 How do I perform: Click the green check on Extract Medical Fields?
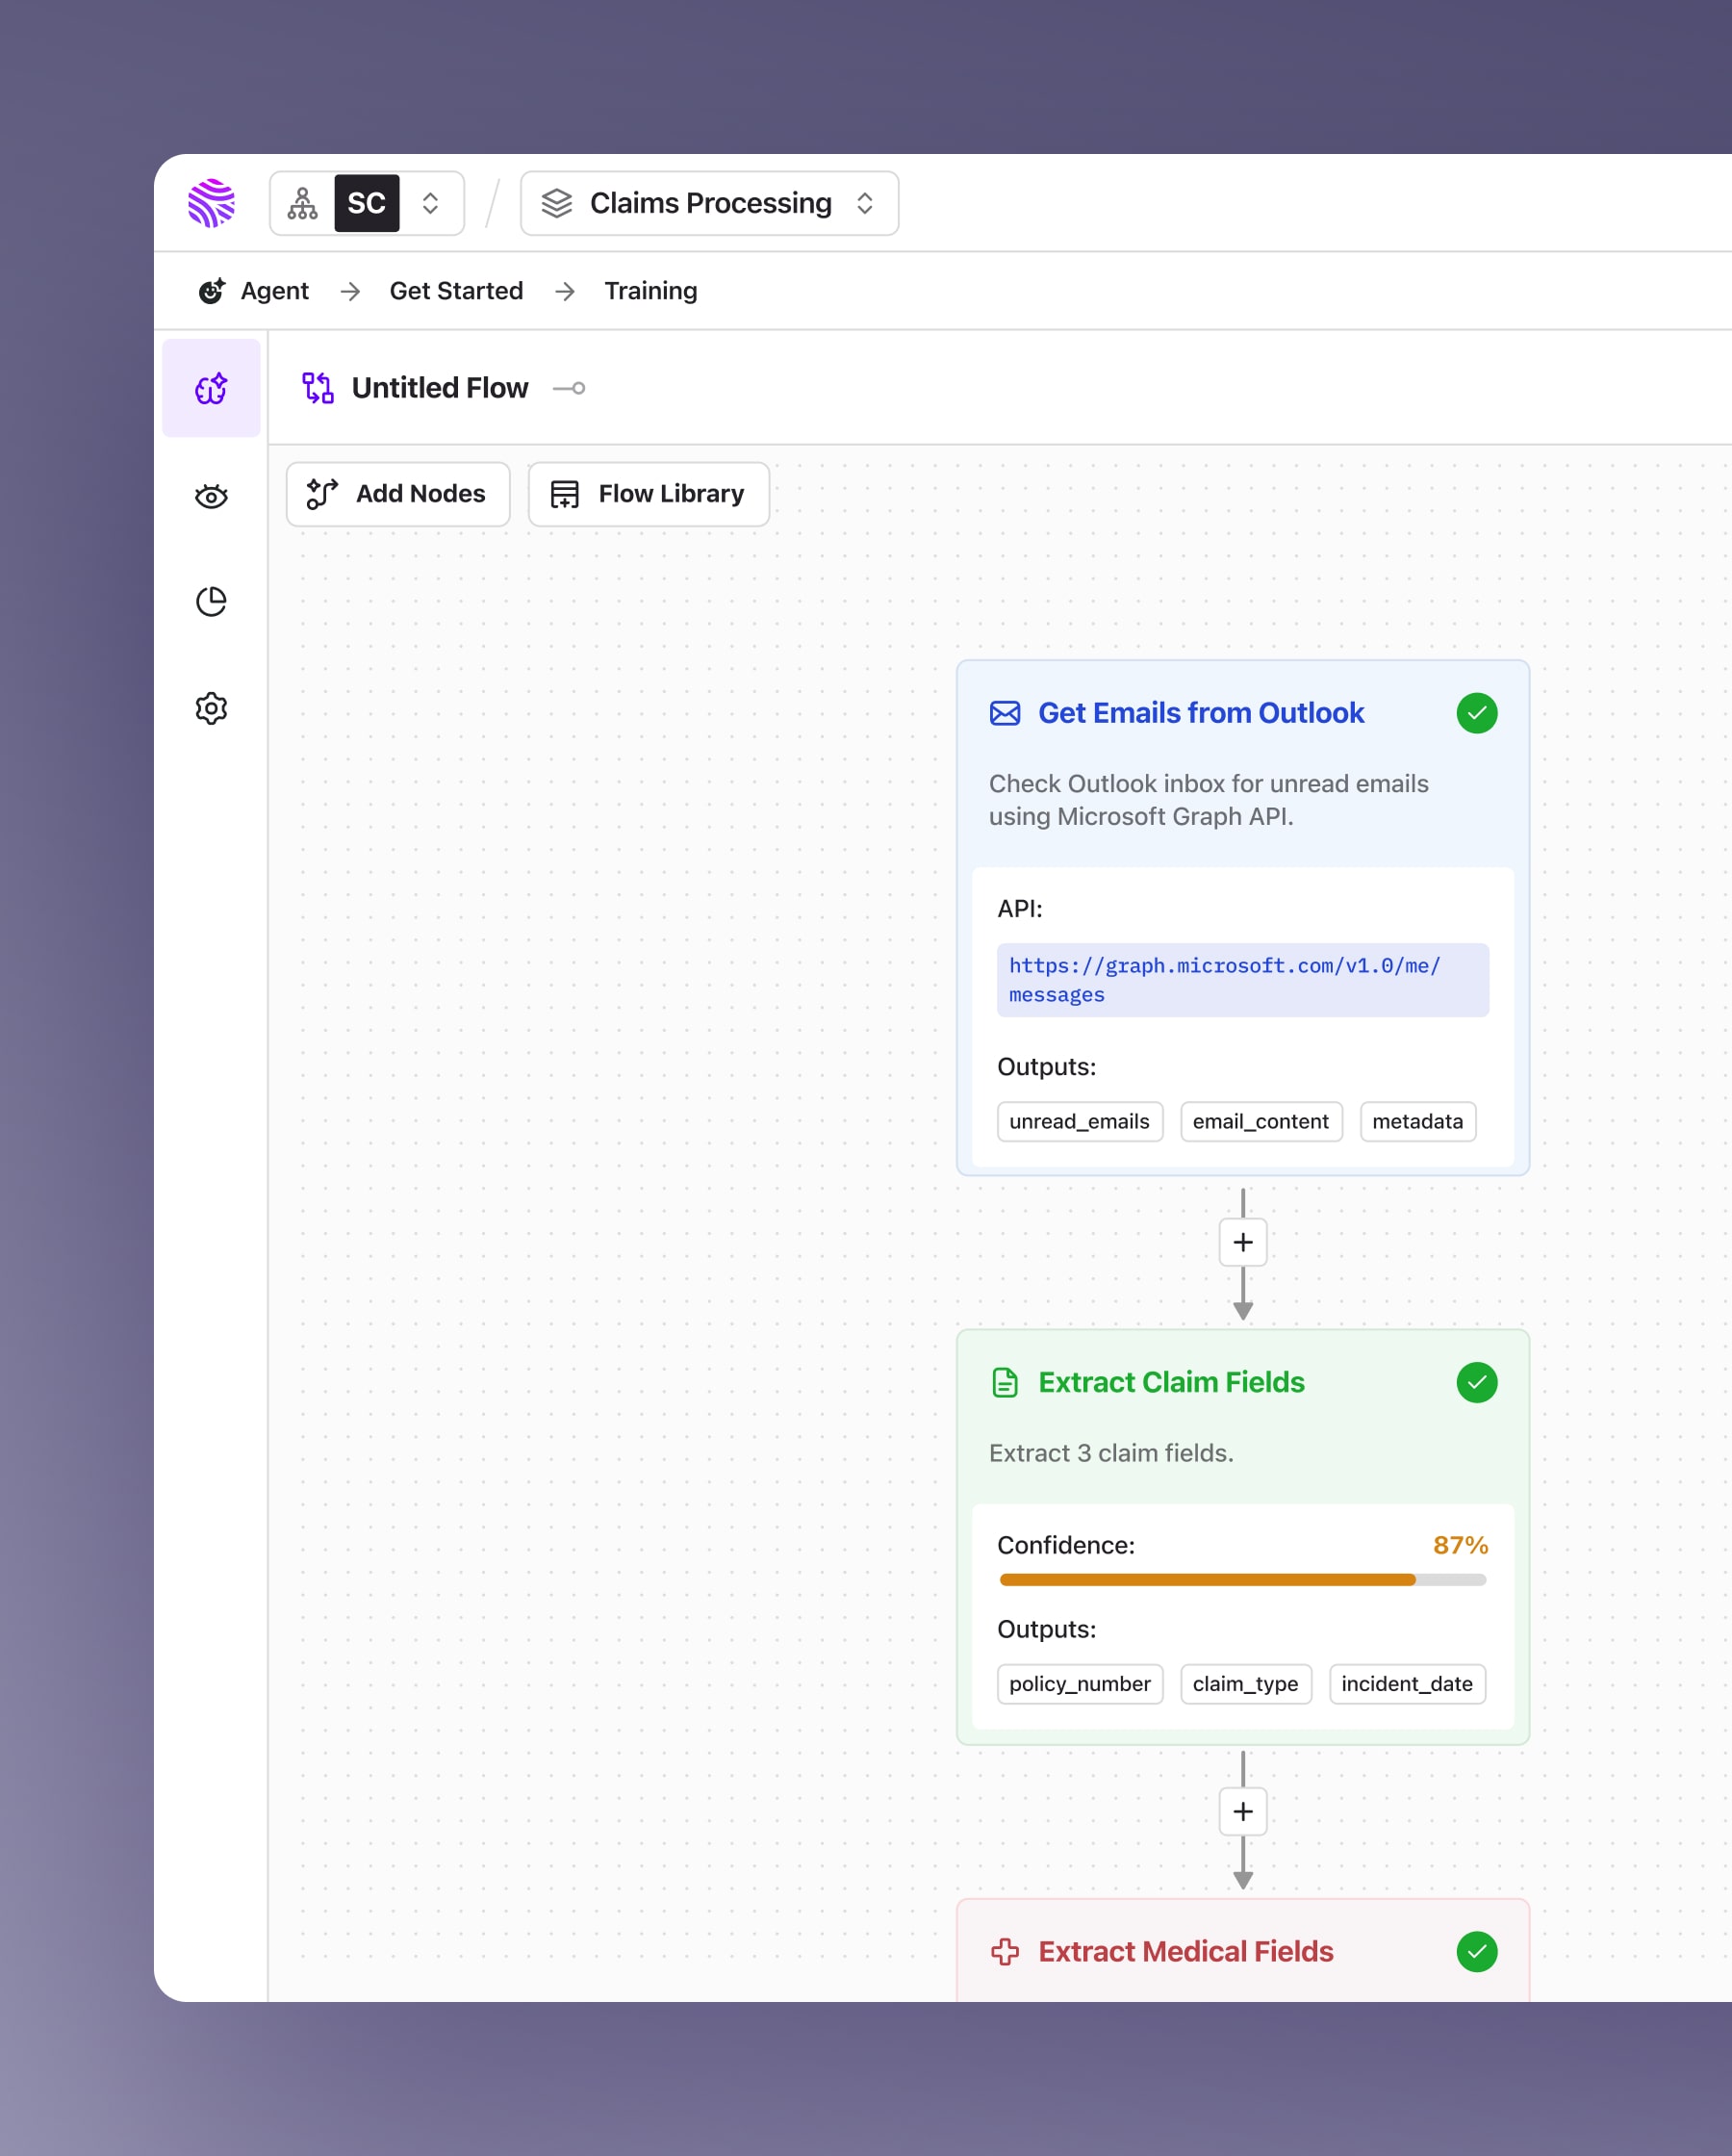click(x=1477, y=1951)
